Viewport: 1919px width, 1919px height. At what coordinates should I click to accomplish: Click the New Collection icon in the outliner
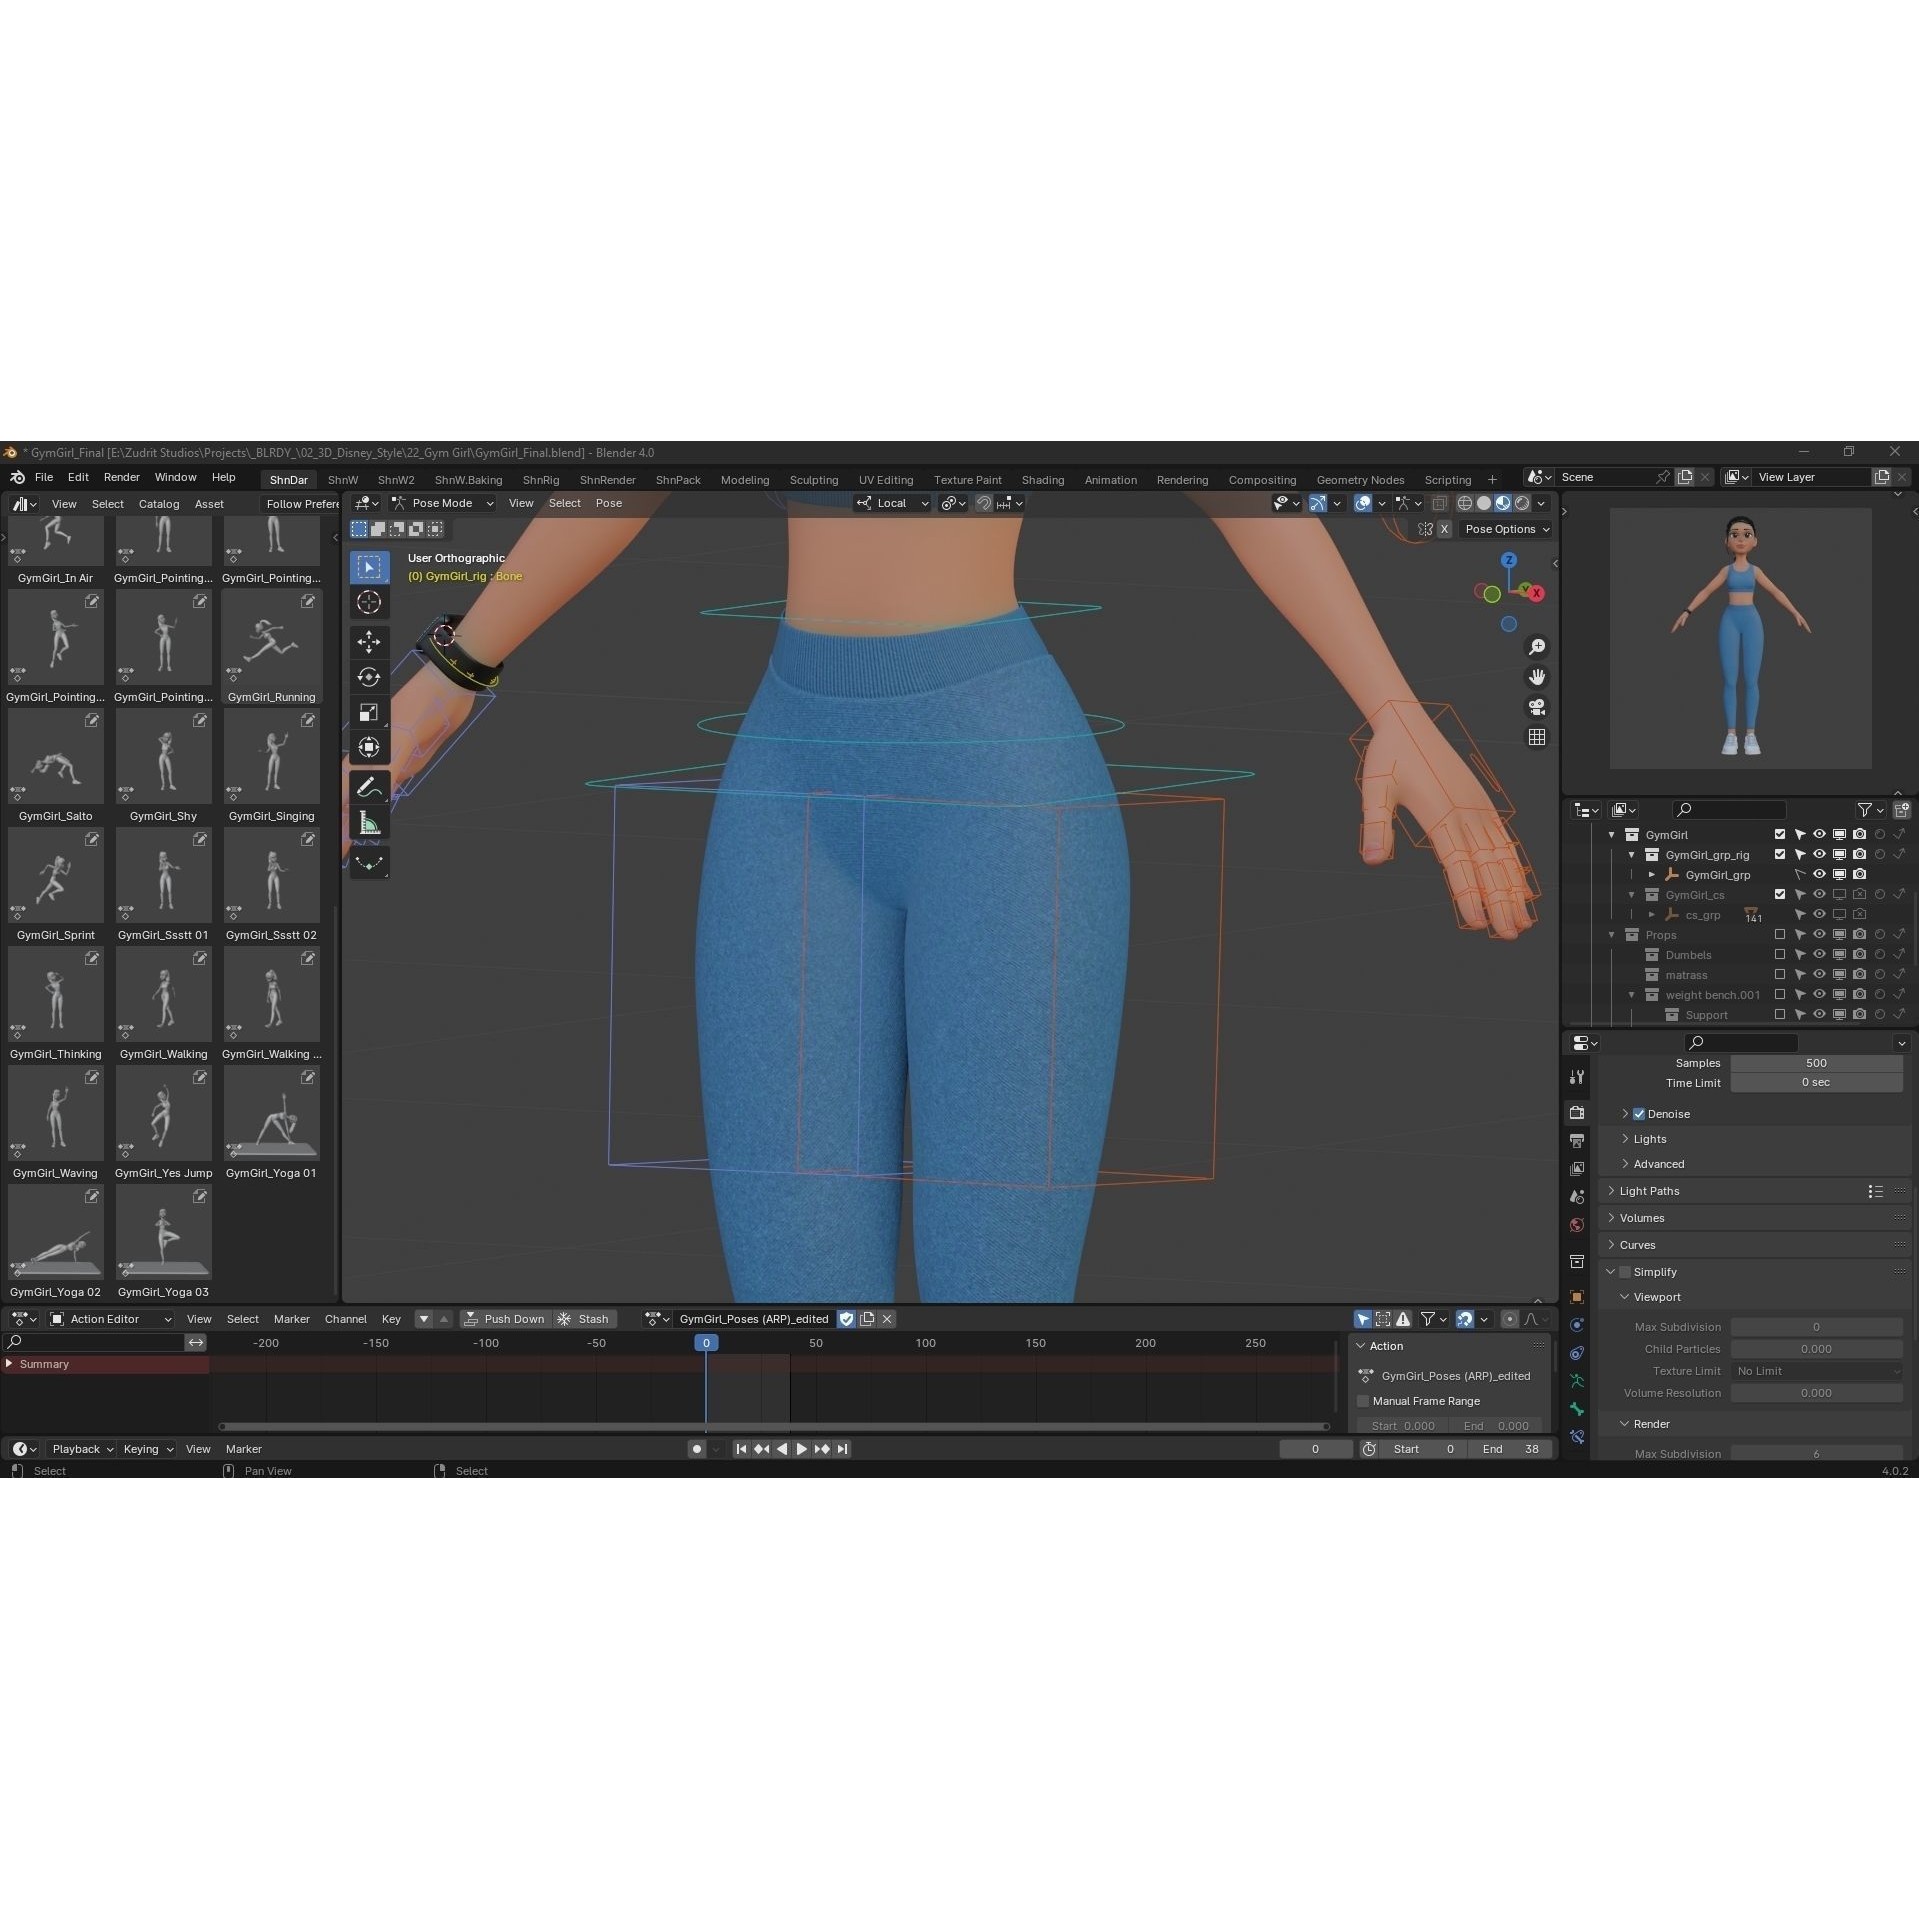(x=1903, y=810)
